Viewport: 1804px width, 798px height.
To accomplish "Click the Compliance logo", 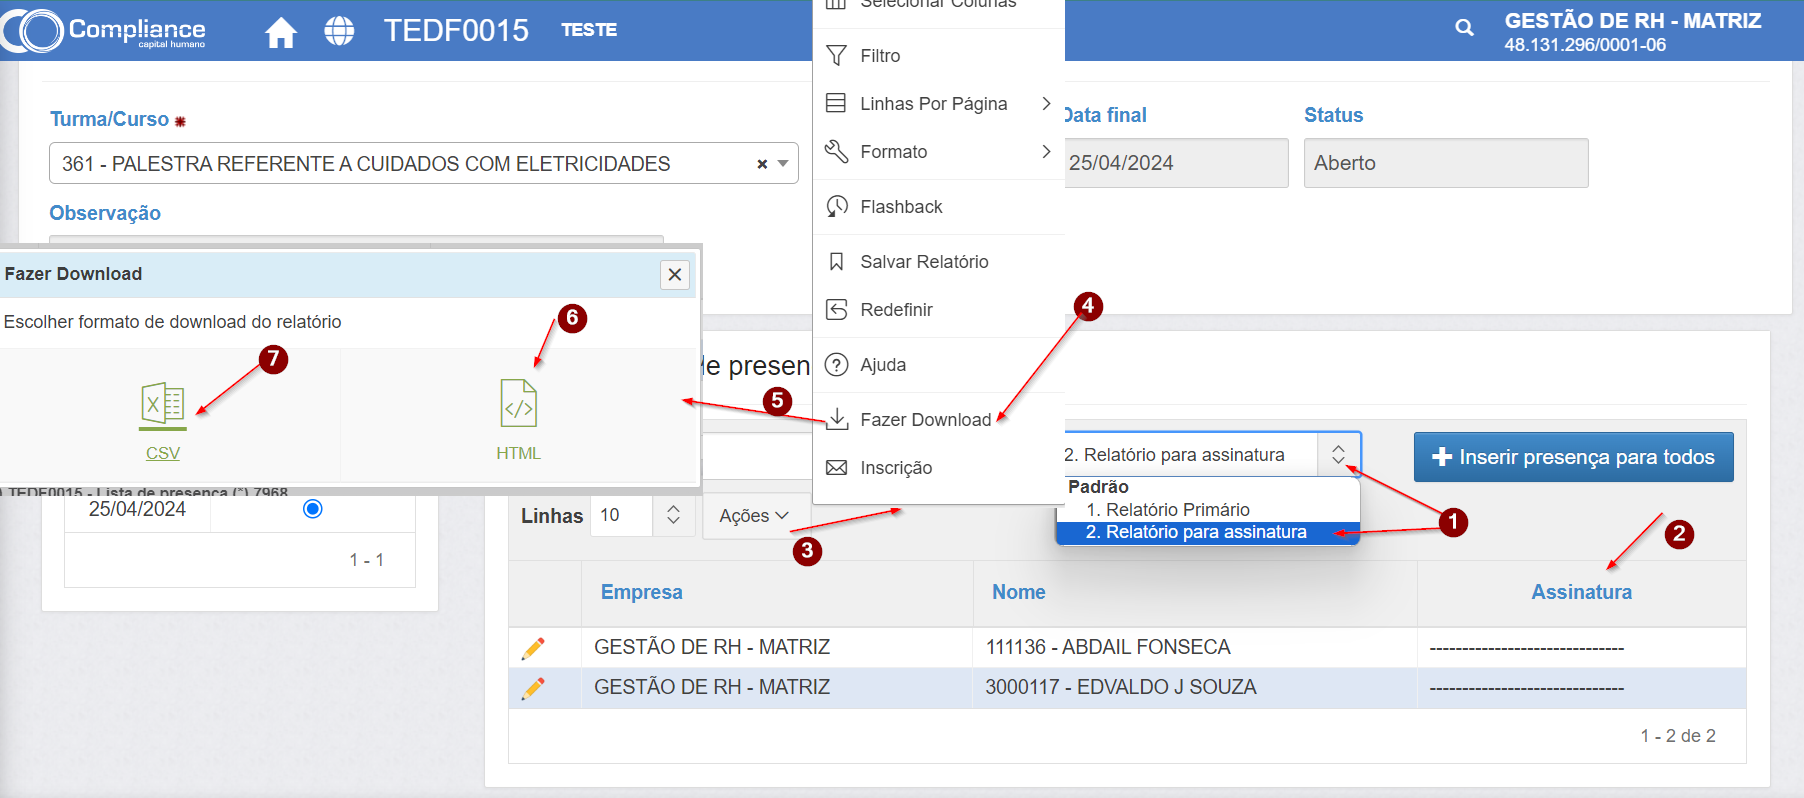I will [x=104, y=30].
